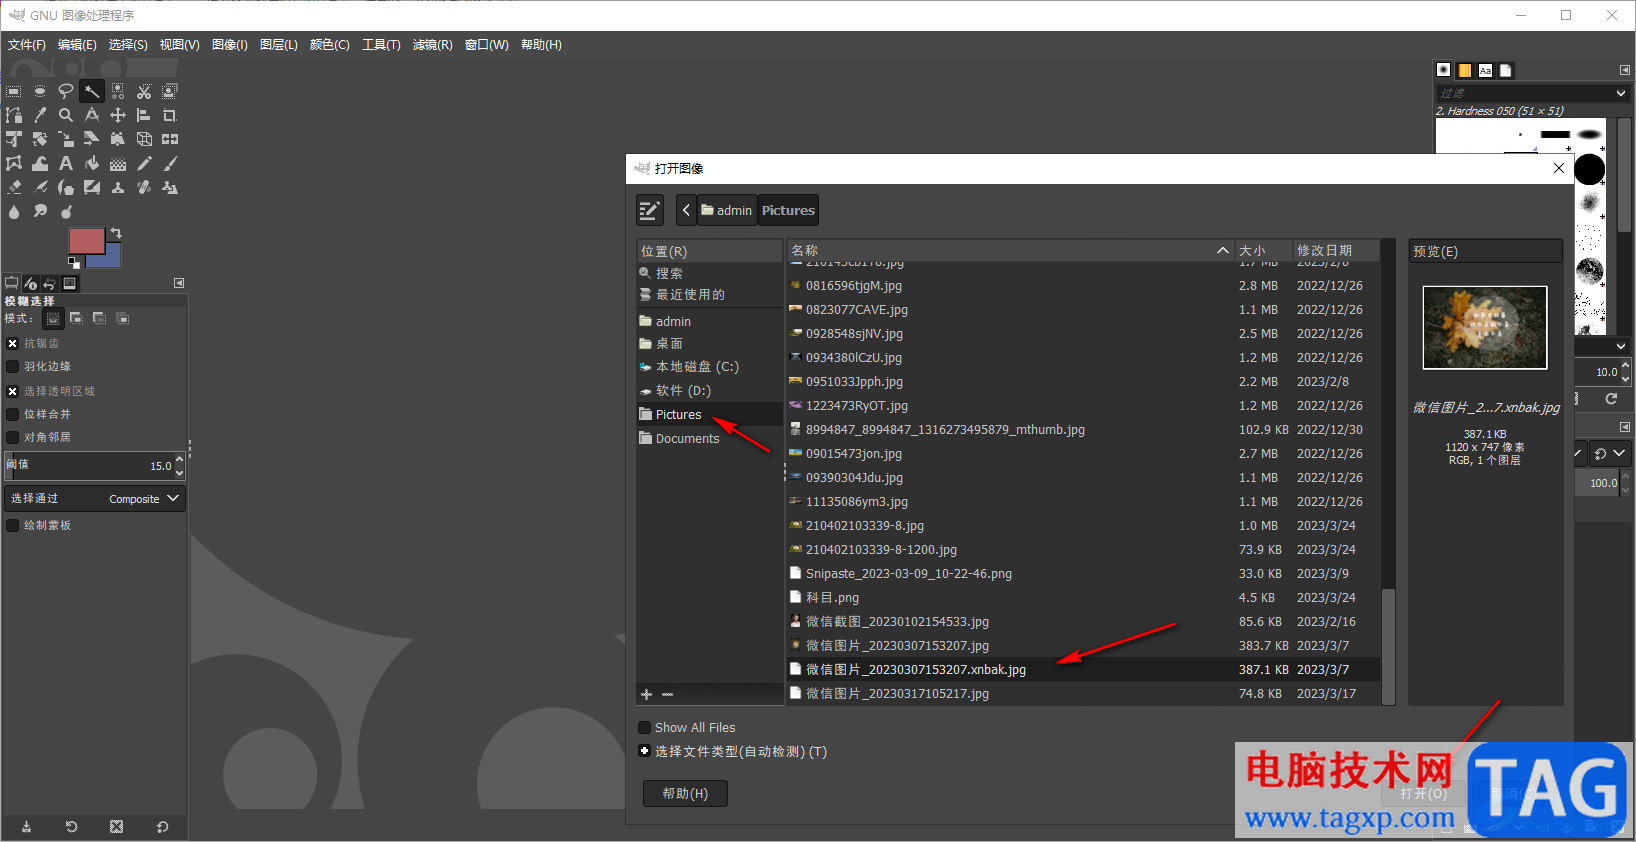Select the Bucket Fill tool
Image resolution: width=1636 pixels, height=842 pixels.
pos(92,163)
